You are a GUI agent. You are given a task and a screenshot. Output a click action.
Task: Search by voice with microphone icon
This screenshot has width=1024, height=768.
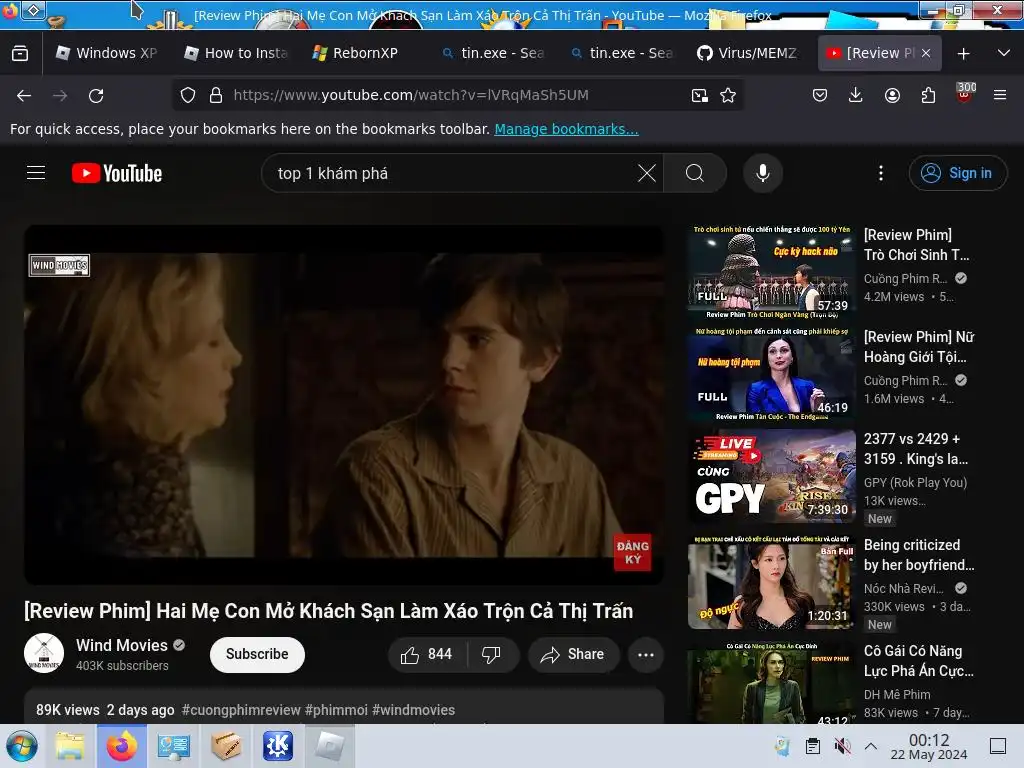click(x=762, y=173)
